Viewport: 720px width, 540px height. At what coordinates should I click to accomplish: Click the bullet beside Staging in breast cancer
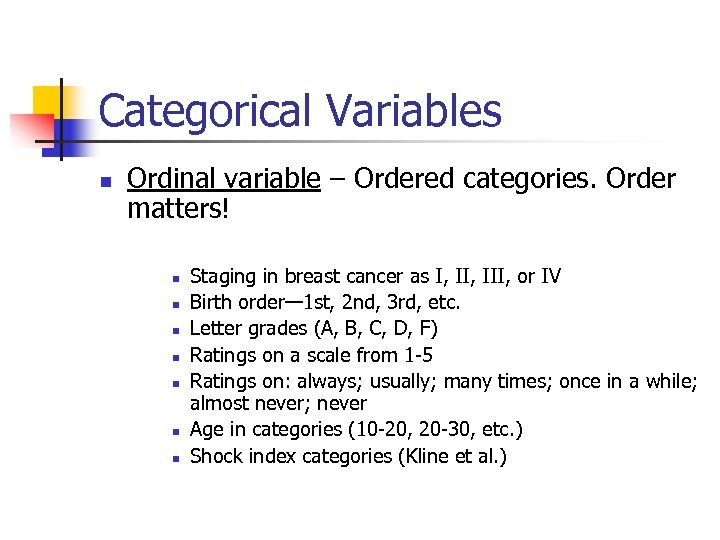click(174, 278)
